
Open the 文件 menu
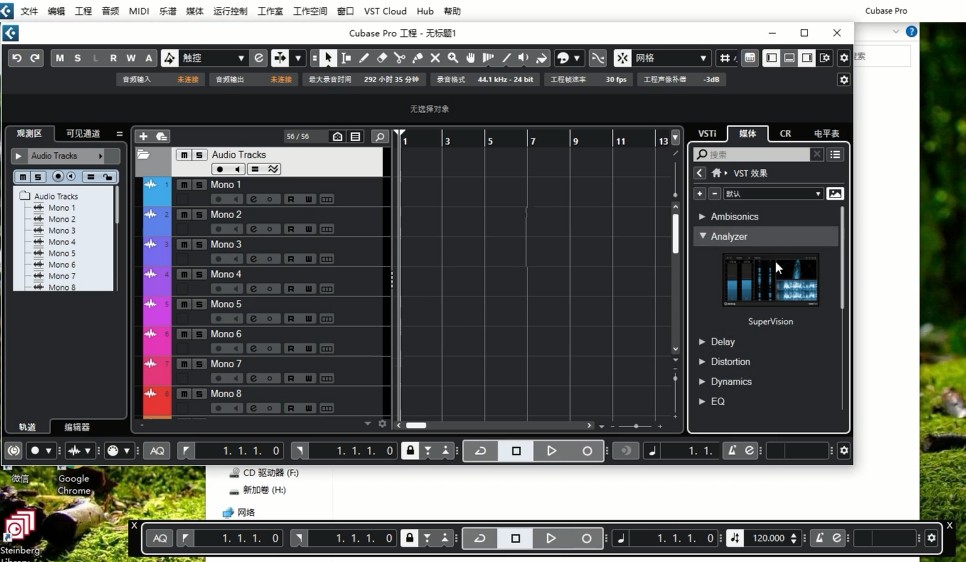pyautogui.click(x=29, y=11)
